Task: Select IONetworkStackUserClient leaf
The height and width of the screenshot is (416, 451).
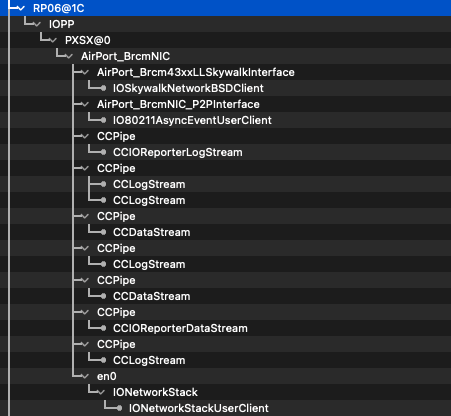Action: pos(199,408)
